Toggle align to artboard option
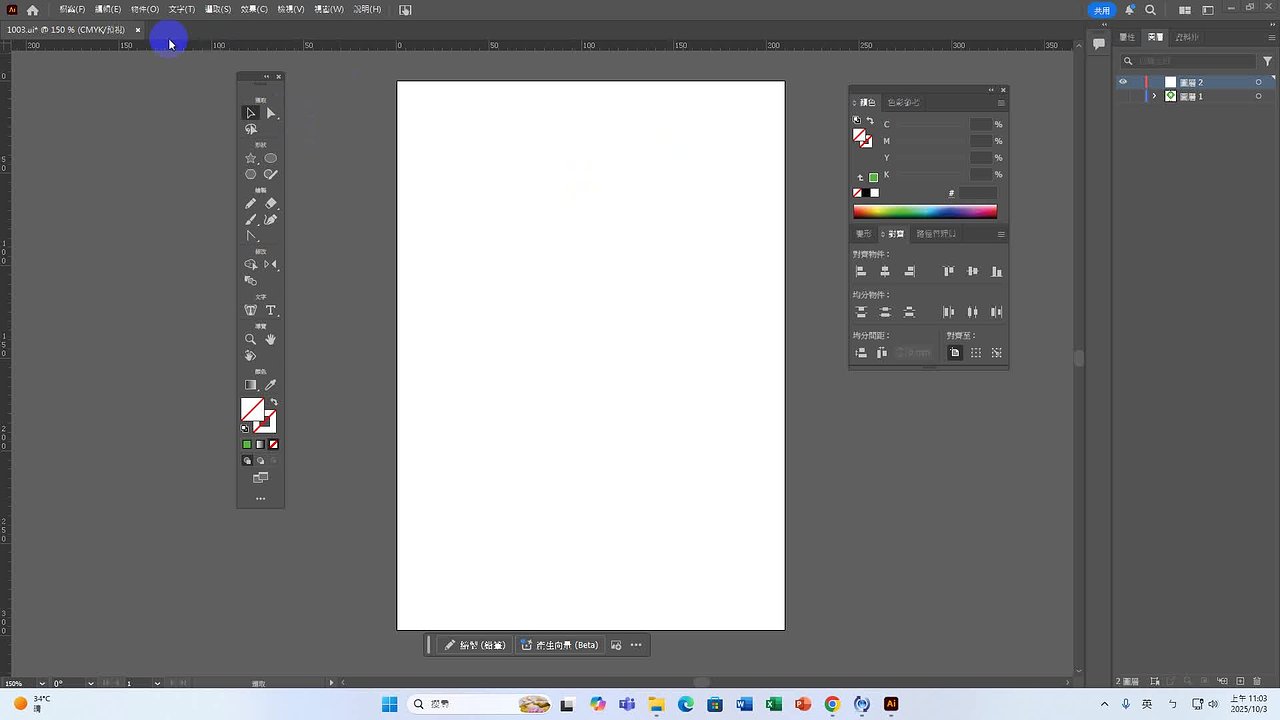 coord(954,353)
